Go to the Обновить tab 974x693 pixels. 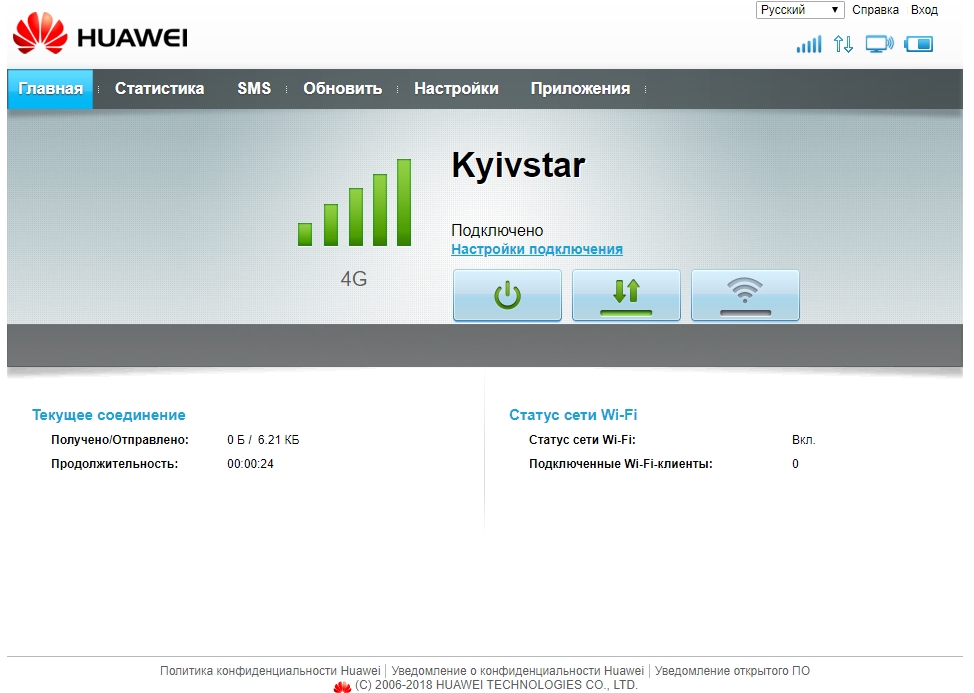pyautogui.click(x=343, y=89)
